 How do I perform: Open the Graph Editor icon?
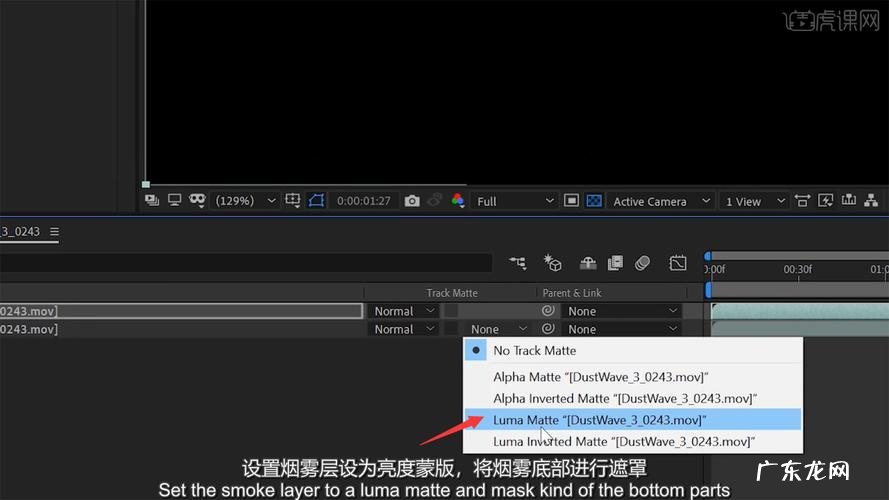pyautogui.click(x=678, y=263)
